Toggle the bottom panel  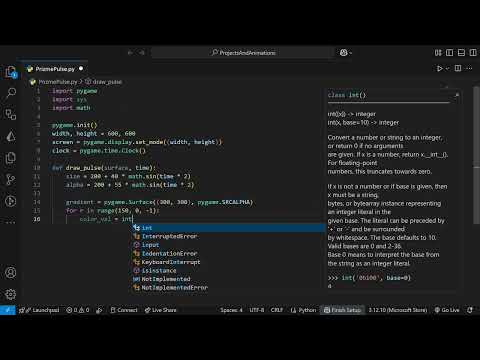461,53
